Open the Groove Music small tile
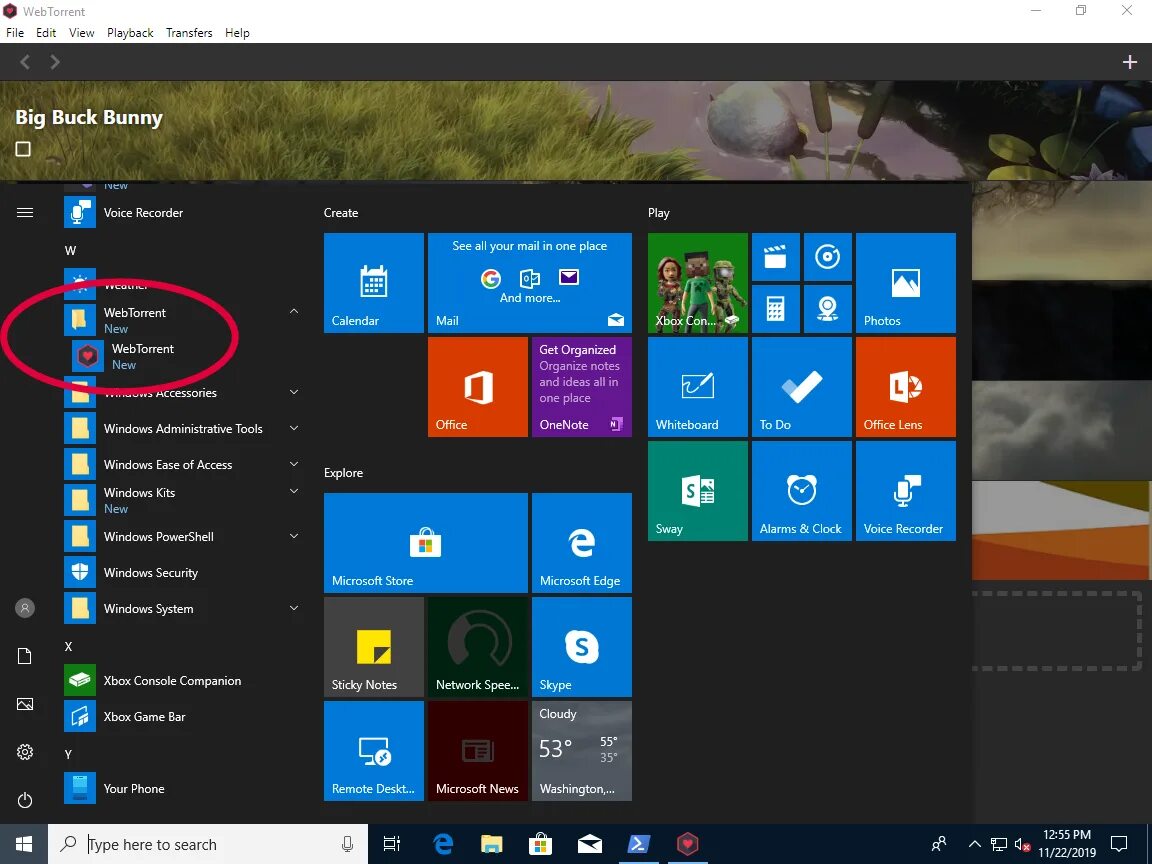1152x864 pixels. (828, 257)
